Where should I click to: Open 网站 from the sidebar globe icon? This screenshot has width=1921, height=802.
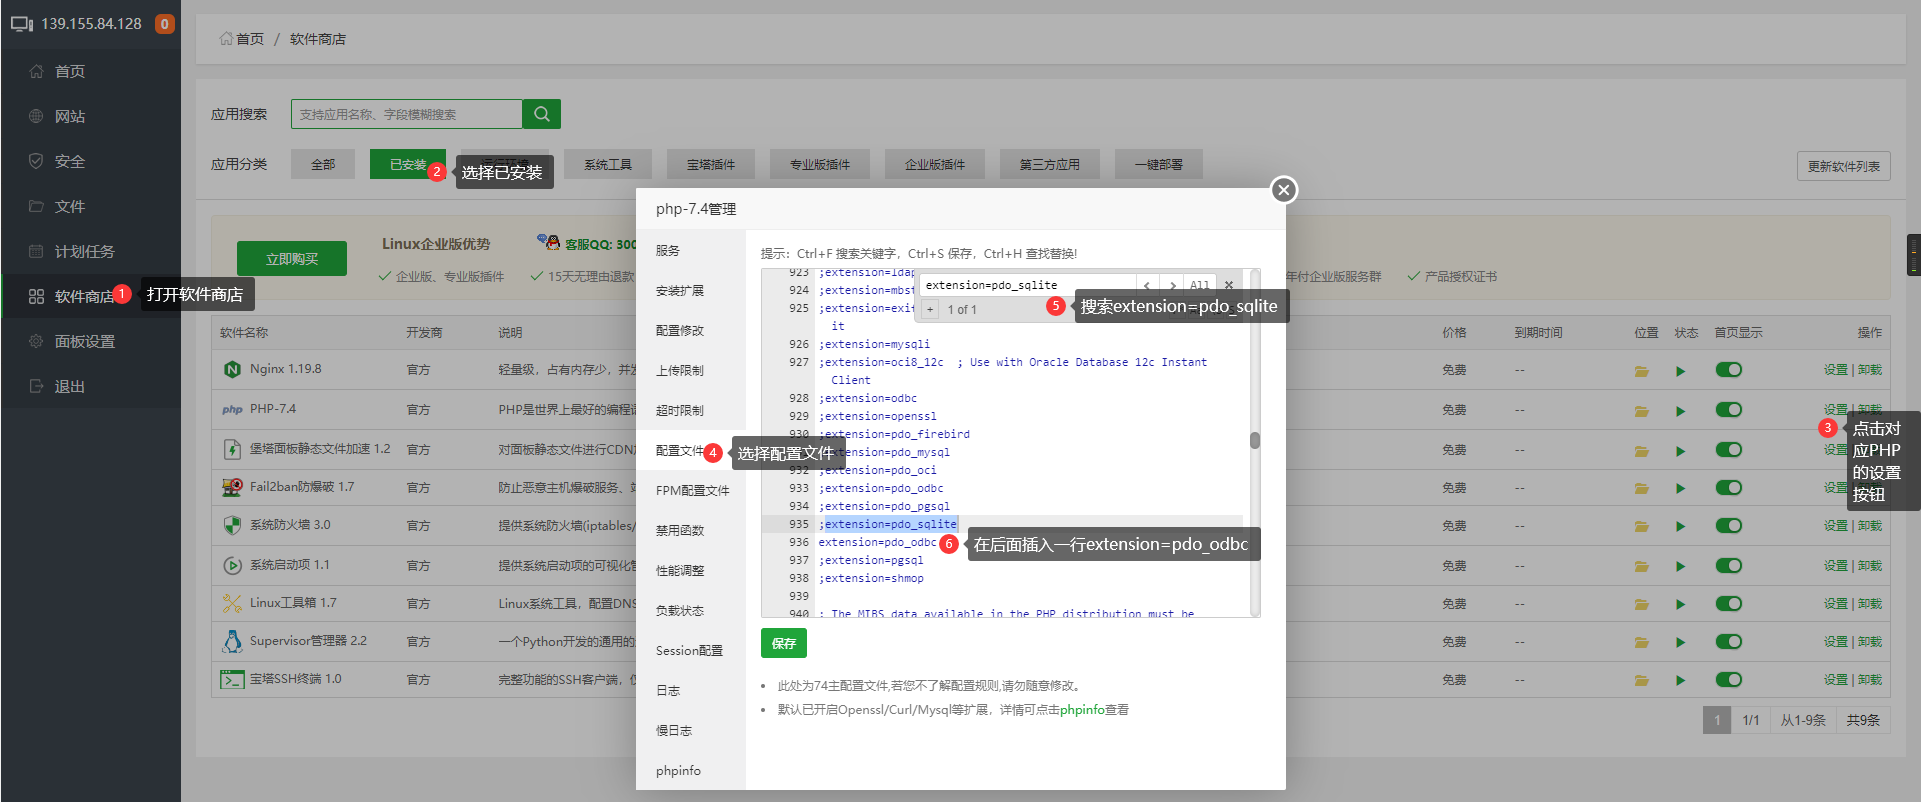36,116
